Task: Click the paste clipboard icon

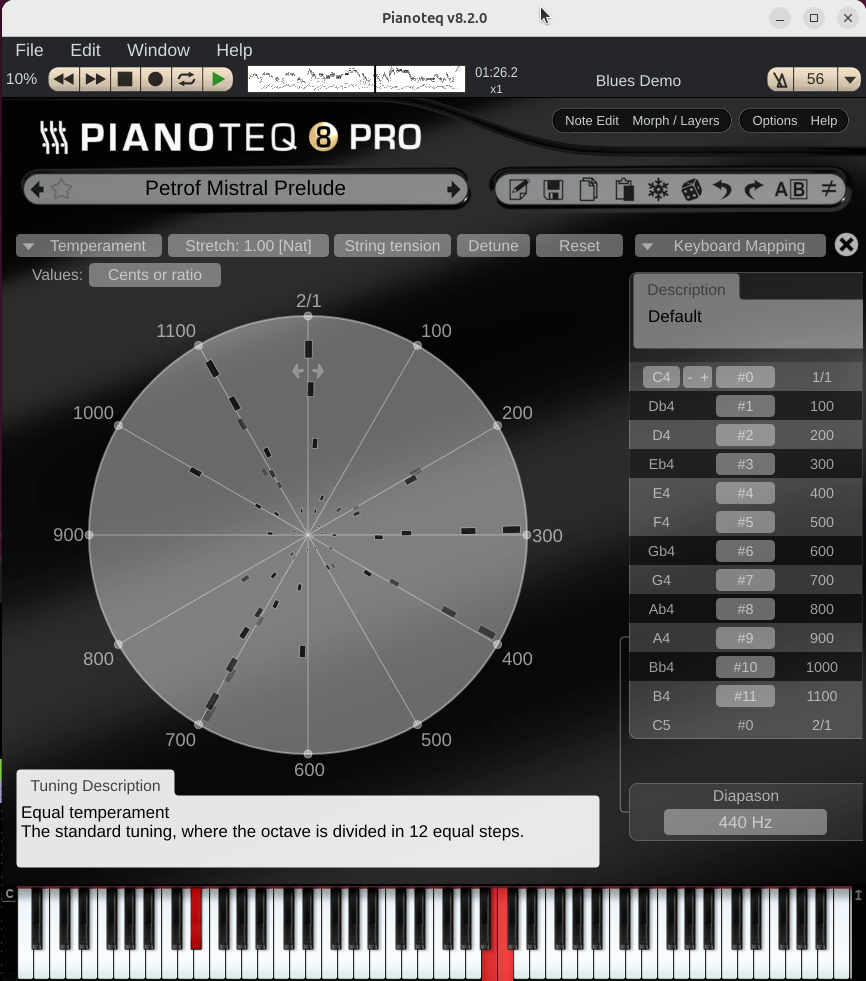Action: point(624,189)
